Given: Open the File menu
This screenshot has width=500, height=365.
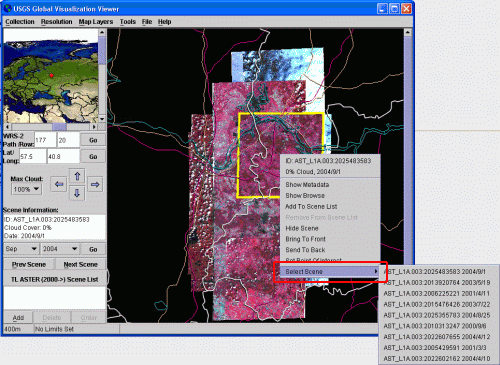Looking at the screenshot, I should coord(147,22).
